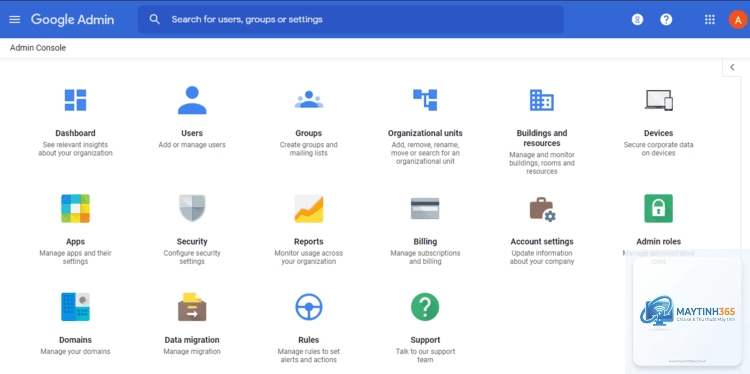Open the Admin roles padlock icon
The width and height of the screenshot is (750, 374).
[659, 209]
